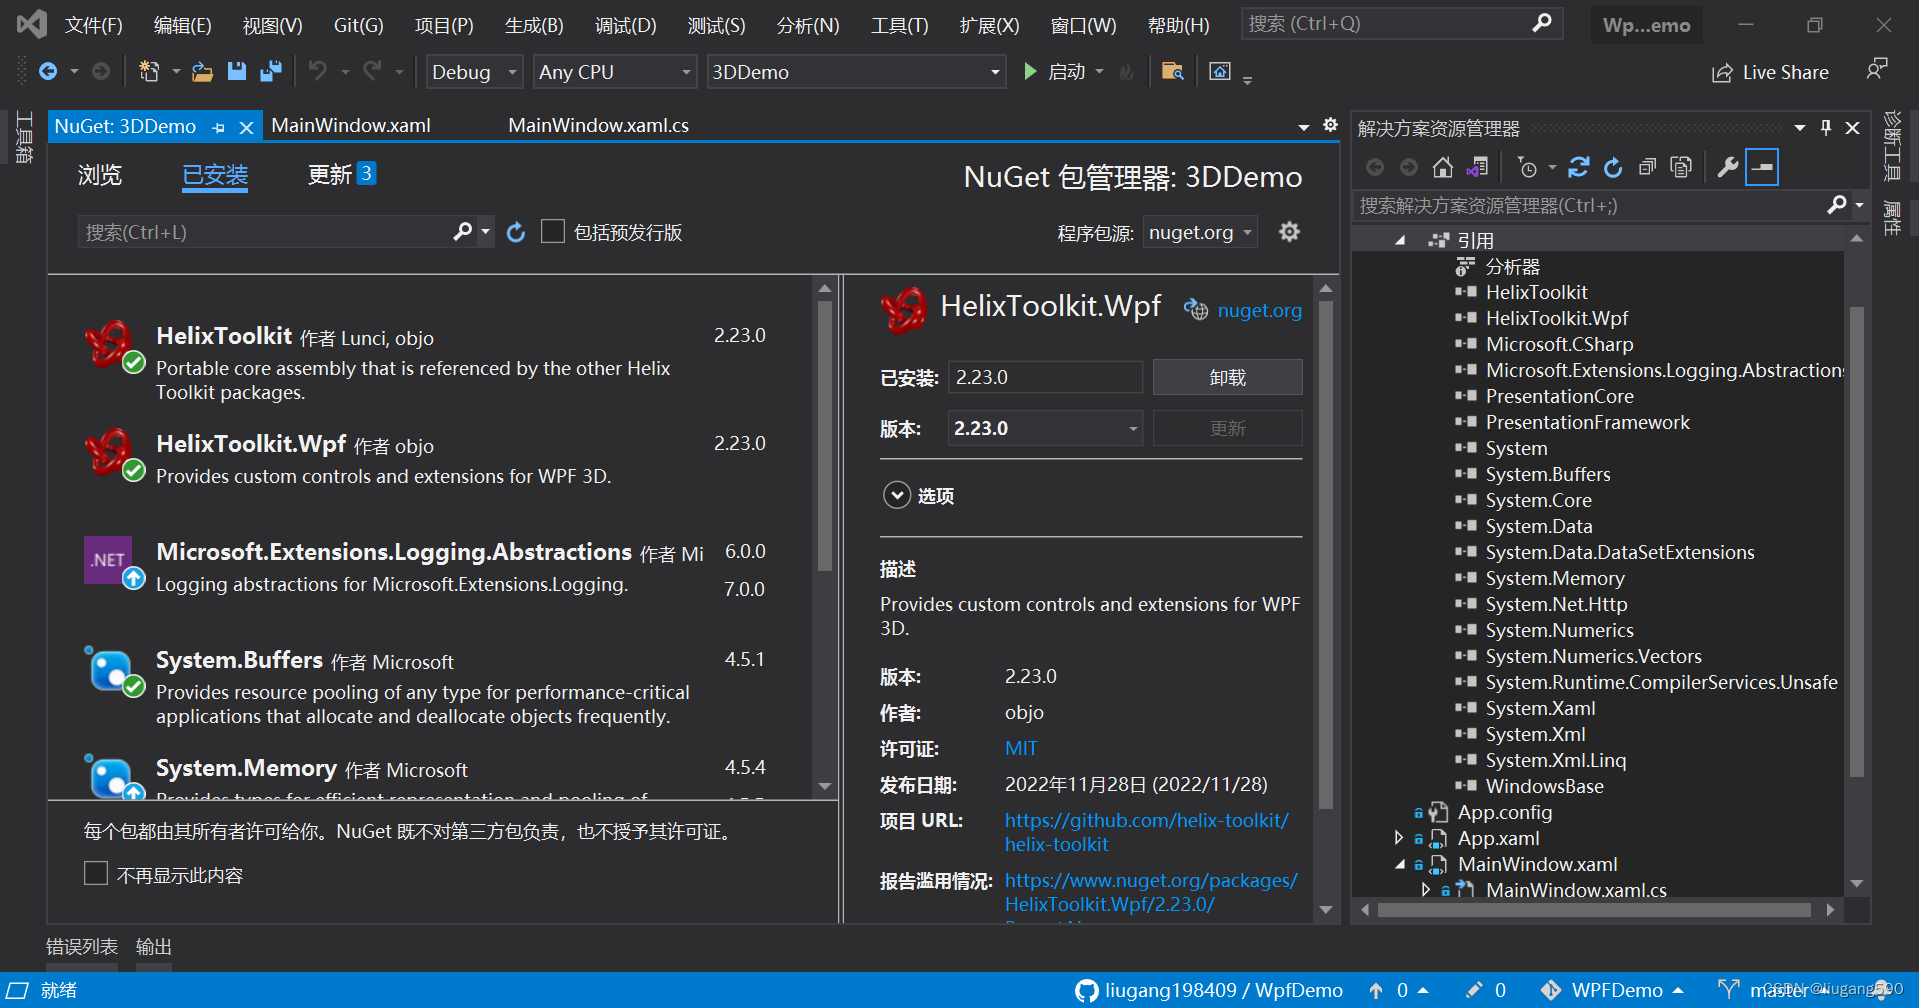Click the collapse all icon in Solution Explorer

click(x=1647, y=167)
